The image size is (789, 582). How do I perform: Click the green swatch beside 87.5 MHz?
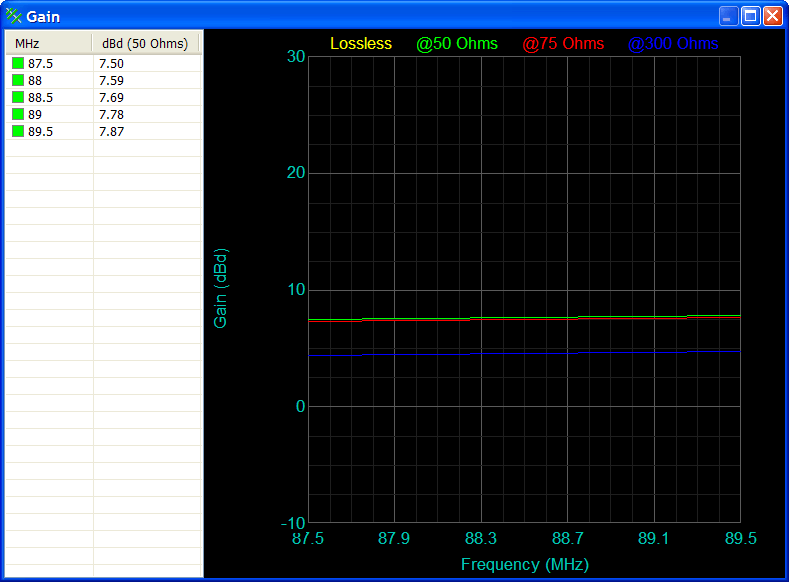tap(18, 63)
